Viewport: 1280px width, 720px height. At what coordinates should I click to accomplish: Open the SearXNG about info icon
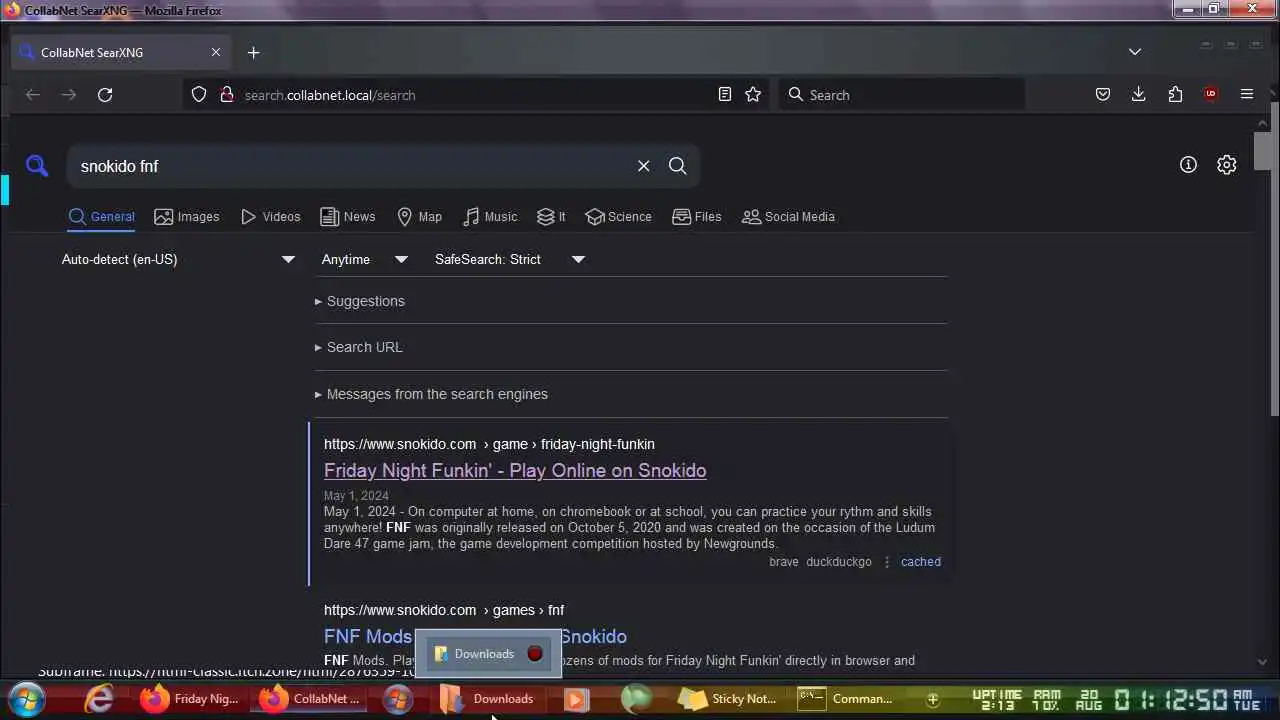[1188, 165]
